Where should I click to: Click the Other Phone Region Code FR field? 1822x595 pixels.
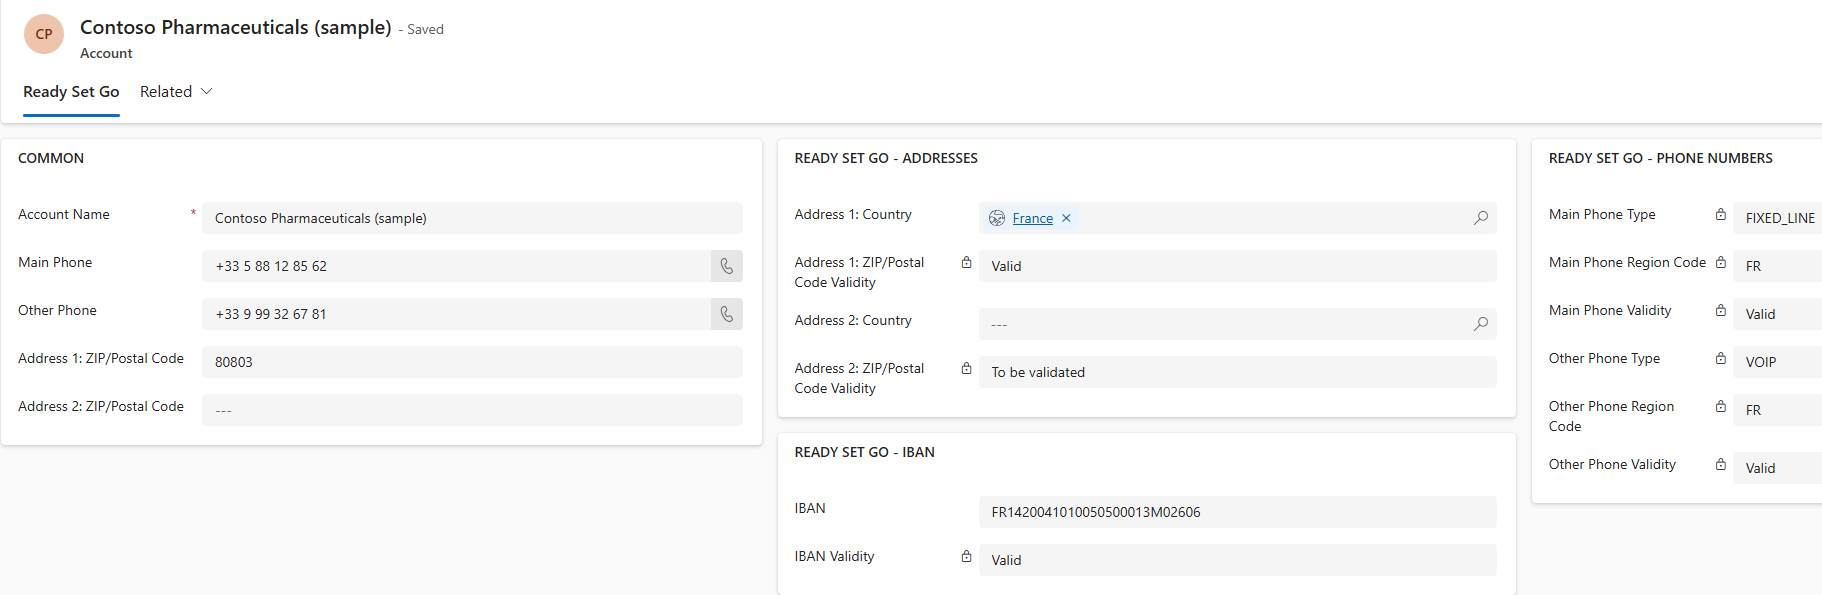point(1777,410)
